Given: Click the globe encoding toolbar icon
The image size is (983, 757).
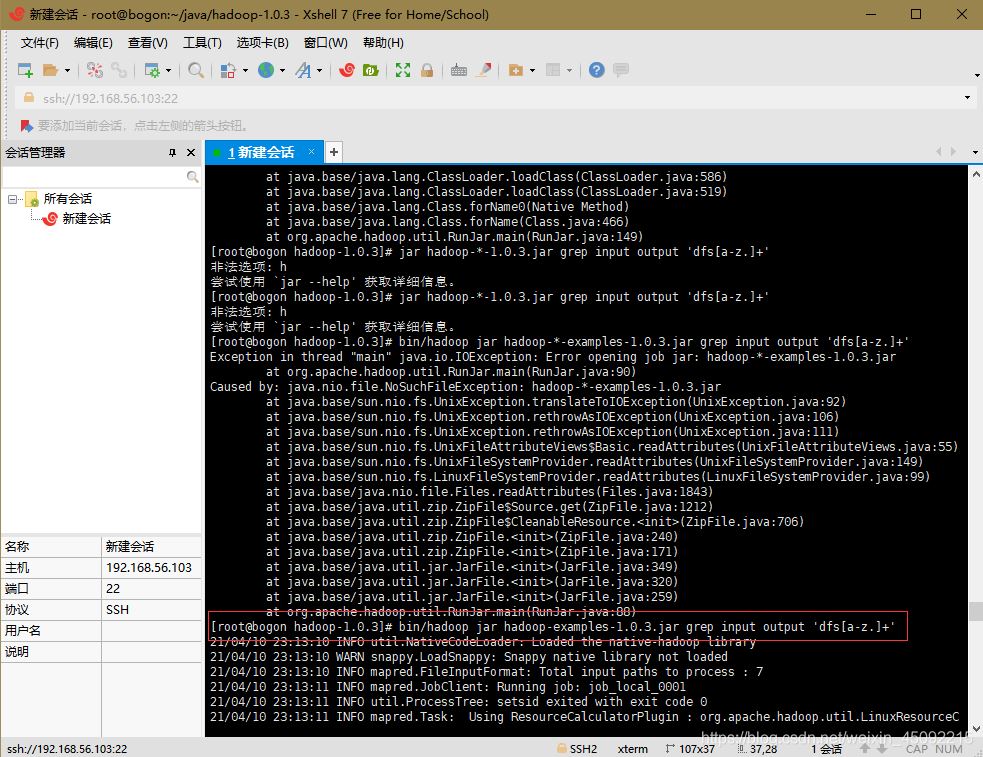Looking at the screenshot, I should [x=266, y=70].
